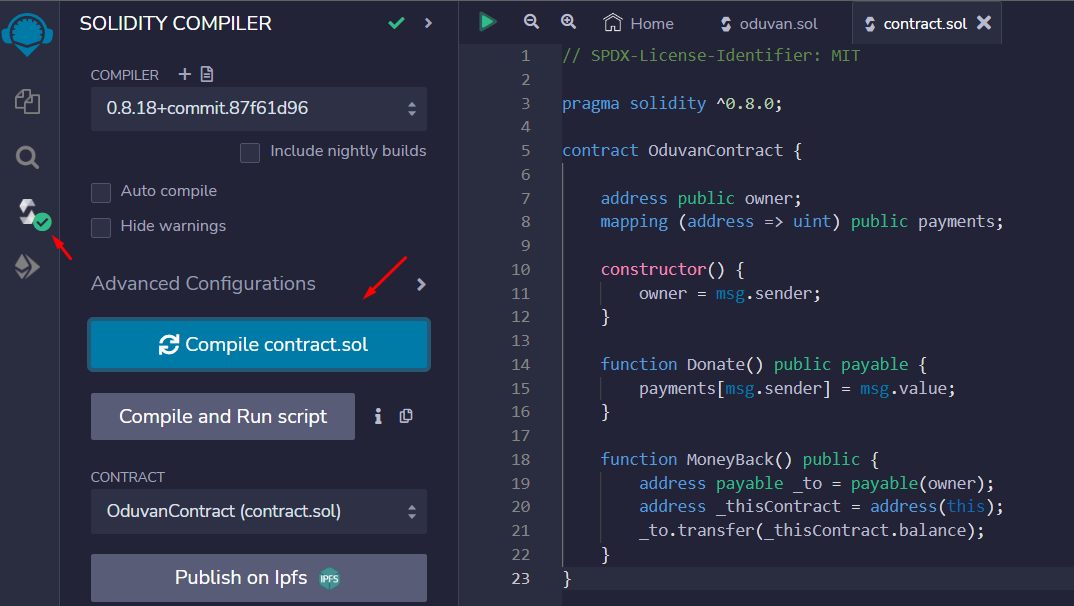Viewport: 1074px width, 606px height.
Task: Open the OduvanContract contract selector
Action: 259,511
